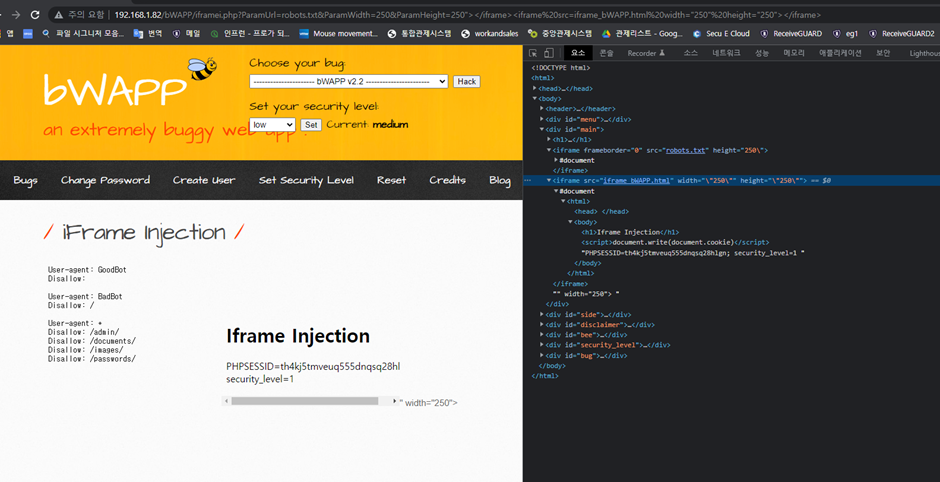Expand the head element node
Image resolution: width=940 pixels, height=482 pixels.
pos(535,88)
